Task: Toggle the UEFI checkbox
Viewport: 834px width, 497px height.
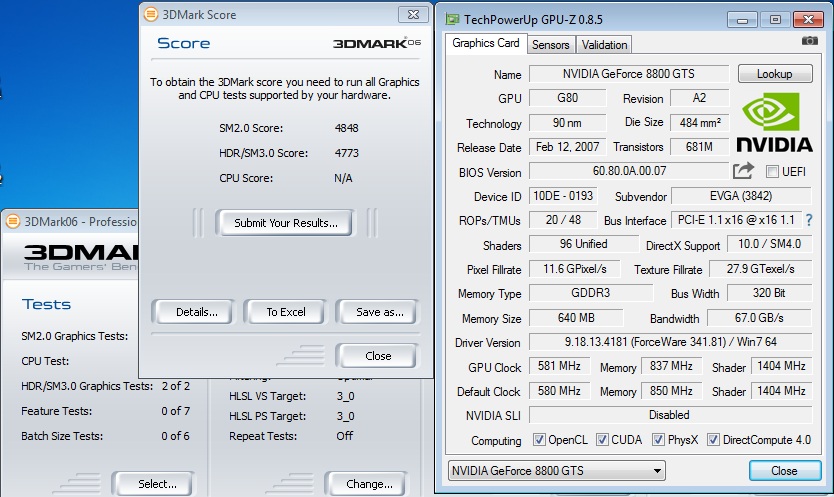Action: (x=772, y=171)
